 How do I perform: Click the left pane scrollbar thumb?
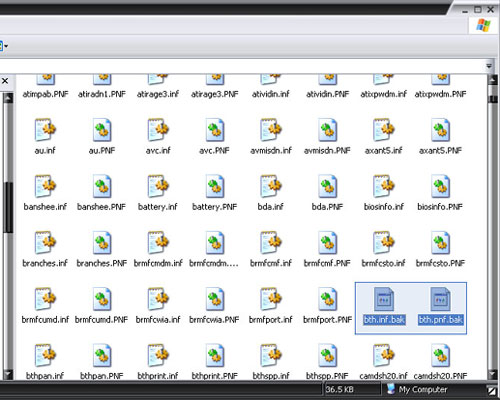[8, 207]
